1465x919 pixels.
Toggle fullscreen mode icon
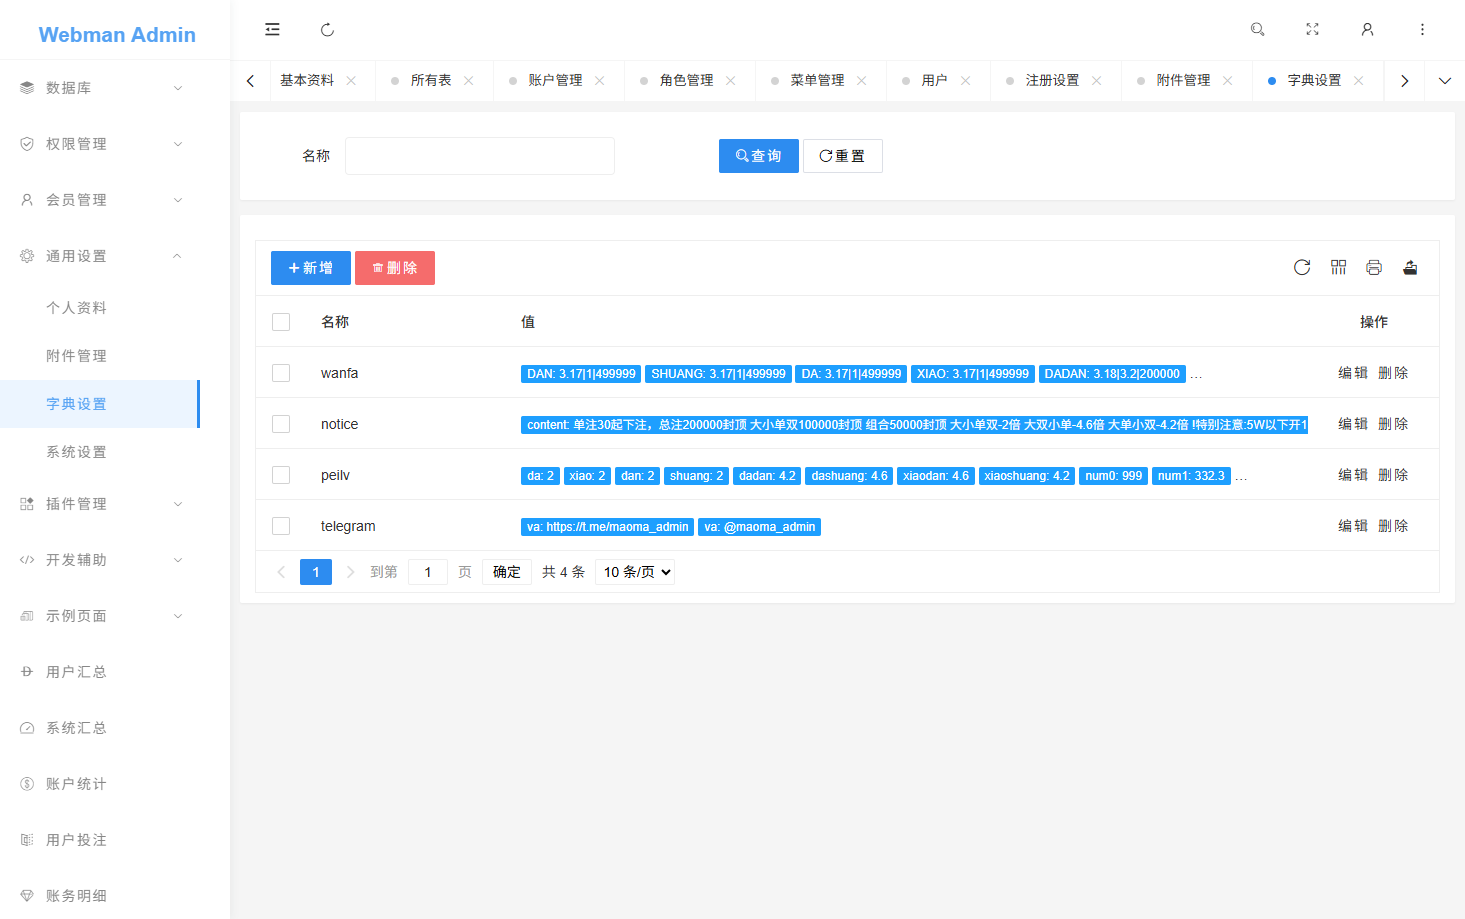point(1312,30)
